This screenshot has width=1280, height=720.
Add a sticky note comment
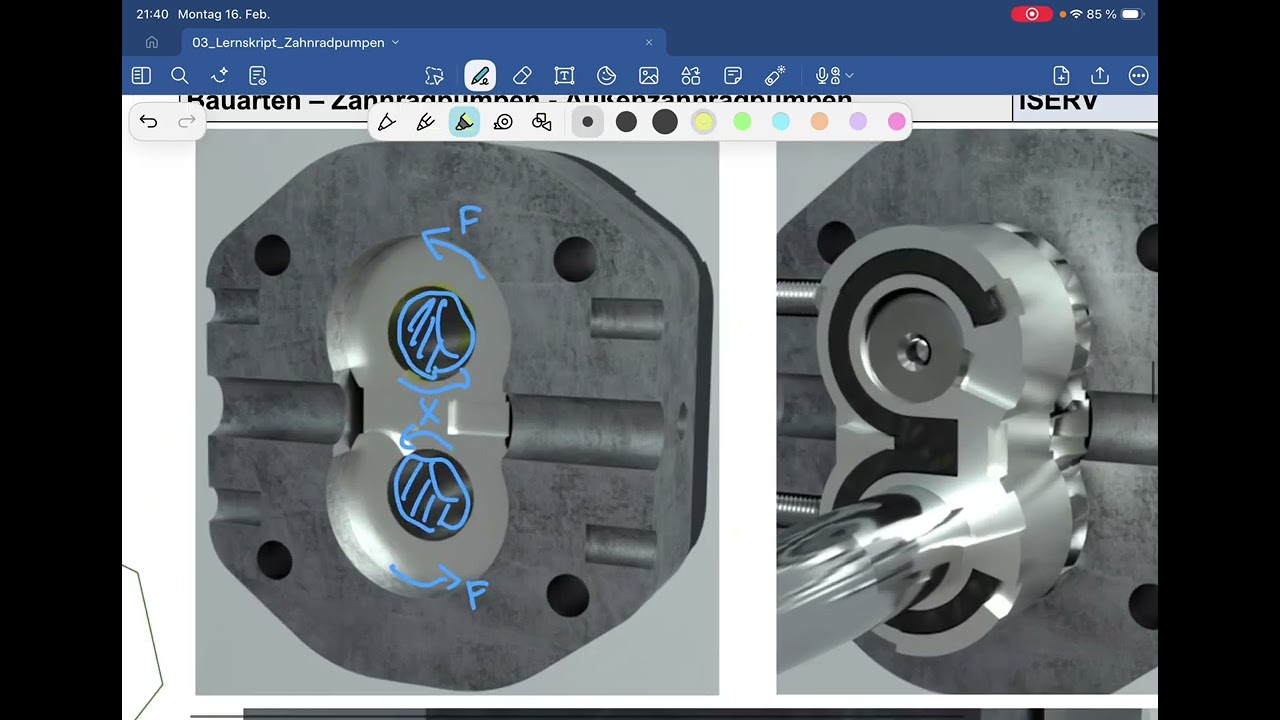pyautogui.click(x=733, y=76)
